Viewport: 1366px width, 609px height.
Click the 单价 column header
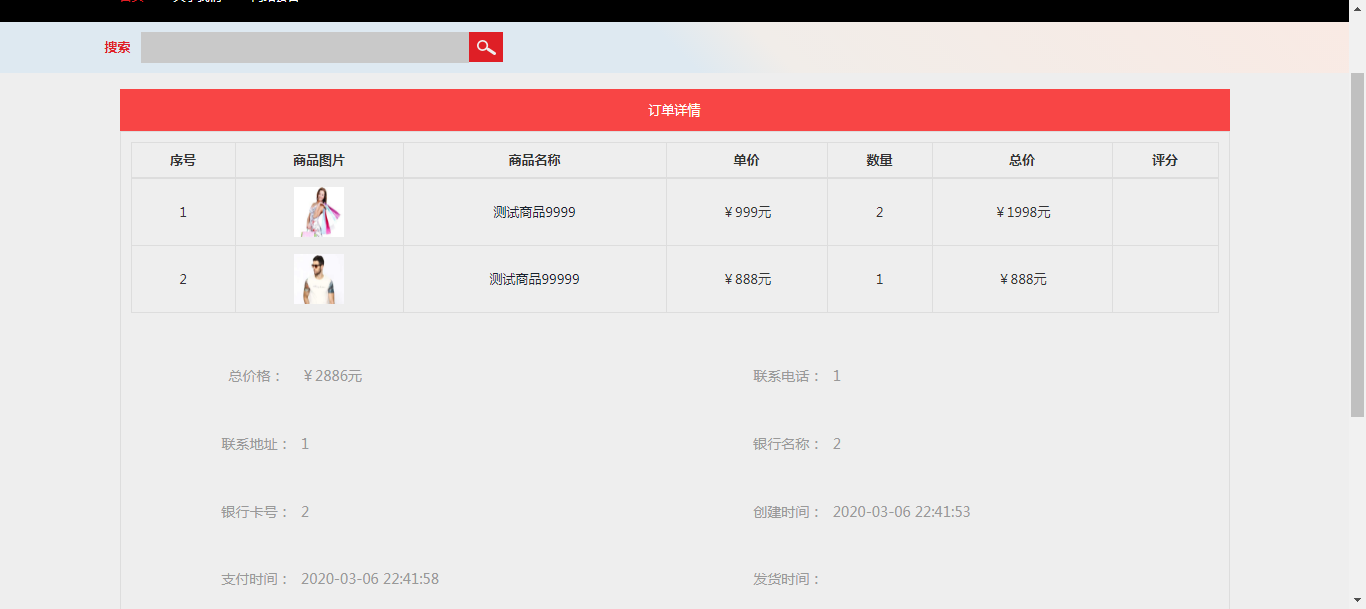(x=747, y=160)
